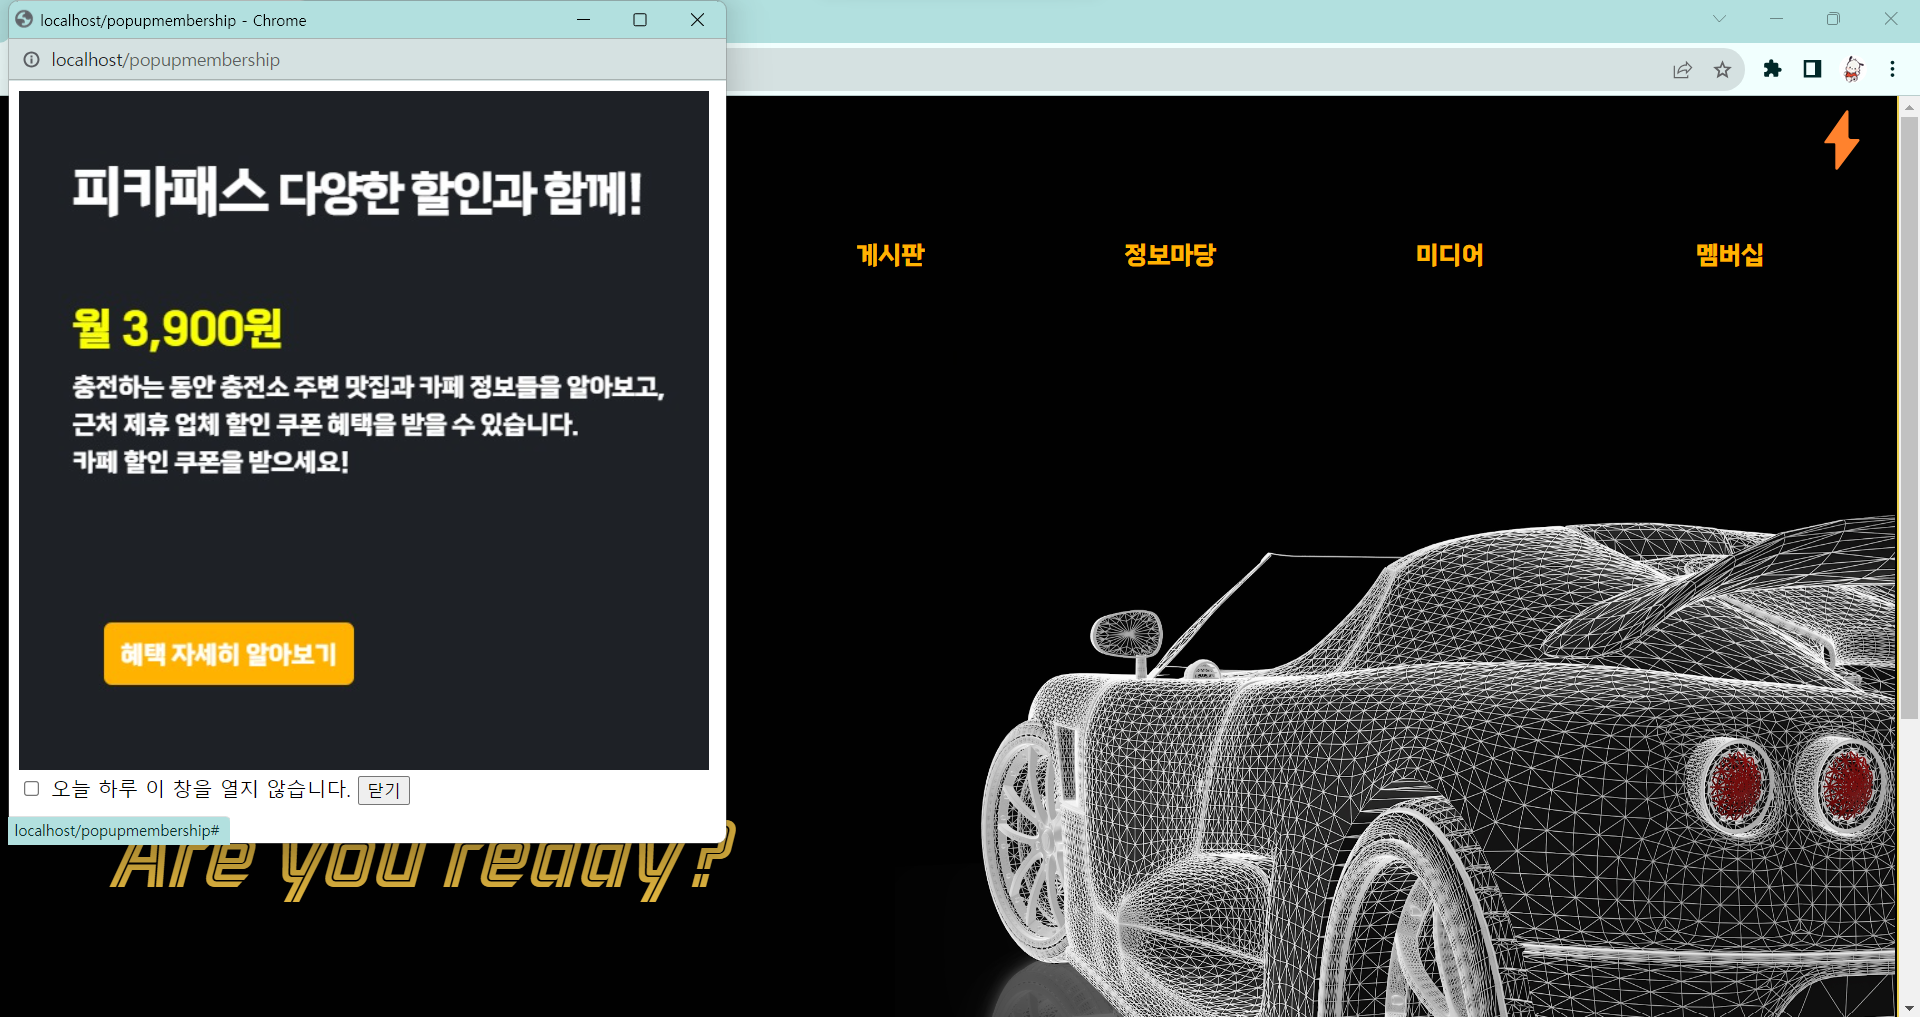This screenshot has height=1017, width=1920.
Task: Click the share page icon in address bar
Action: [1682, 69]
